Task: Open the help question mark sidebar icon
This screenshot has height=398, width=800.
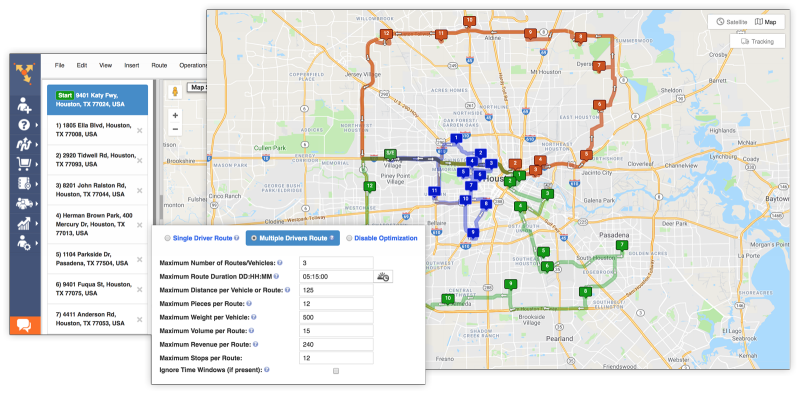Action: point(23,125)
